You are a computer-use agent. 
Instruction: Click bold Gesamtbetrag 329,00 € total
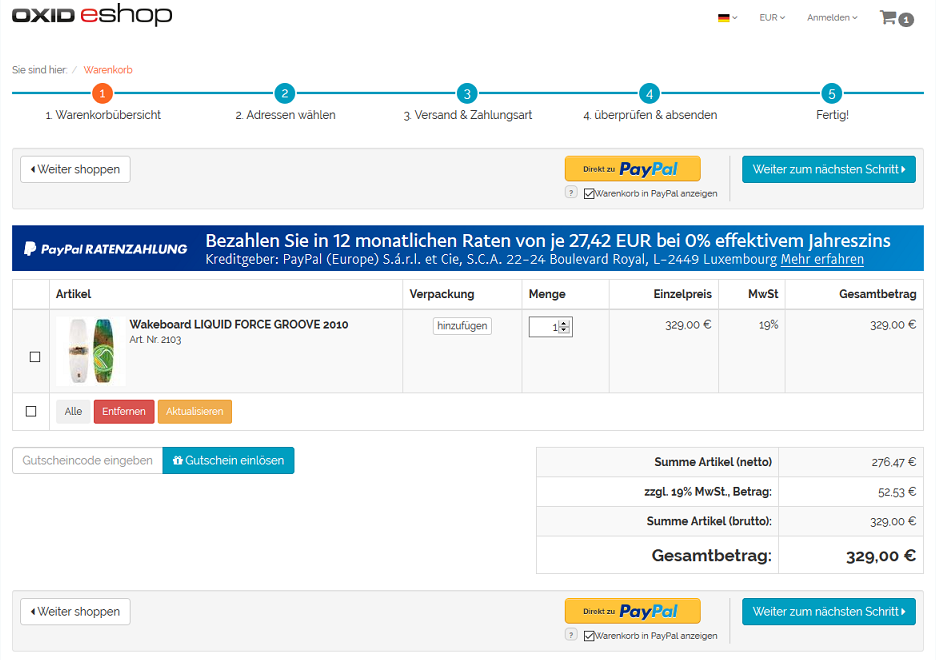(x=881, y=556)
